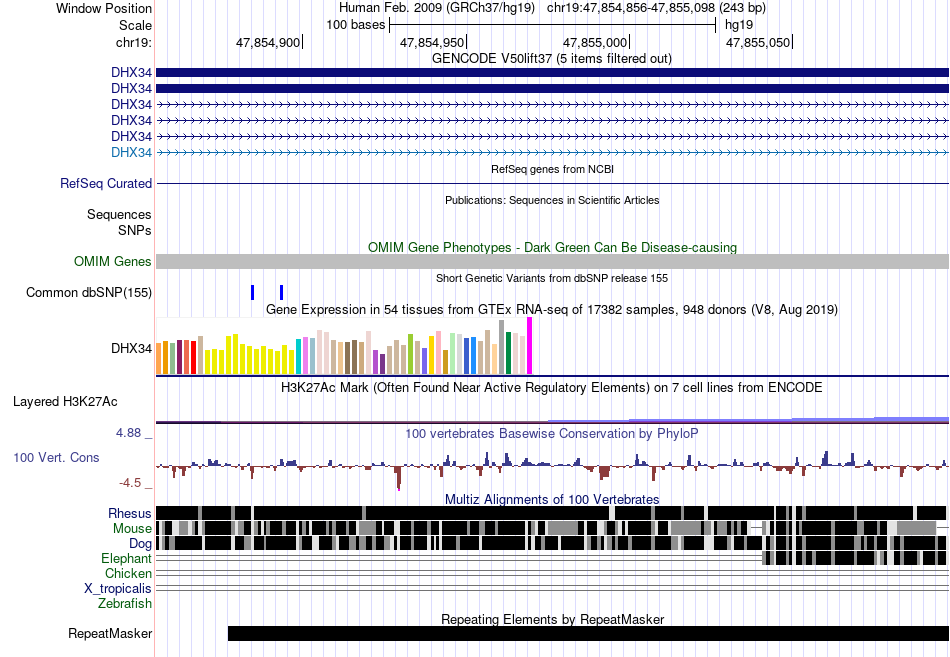
Task: Click the chr19: ruler label
Action: click(133, 42)
